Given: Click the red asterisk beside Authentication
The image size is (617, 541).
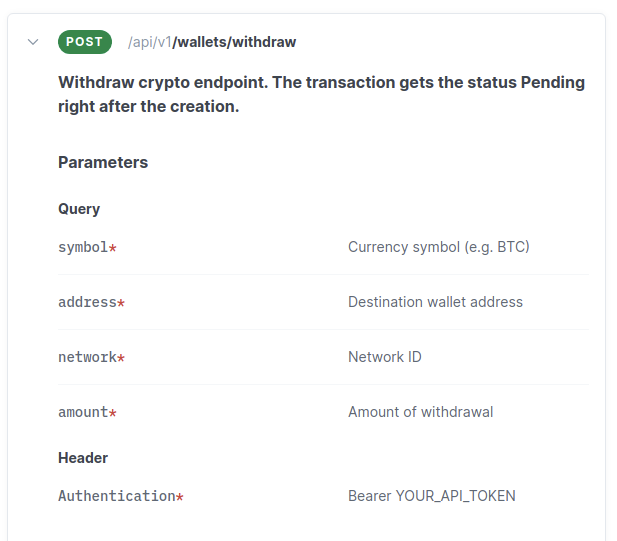Looking at the screenshot, I should click(x=180, y=497).
